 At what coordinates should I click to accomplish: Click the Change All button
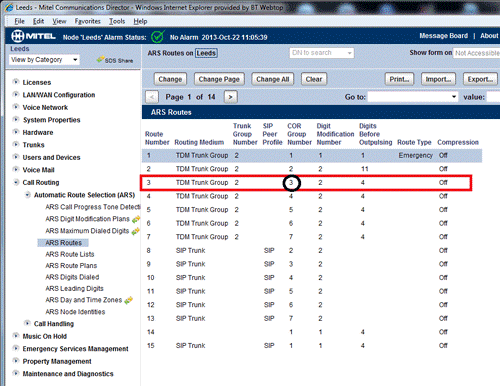(x=272, y=79)
